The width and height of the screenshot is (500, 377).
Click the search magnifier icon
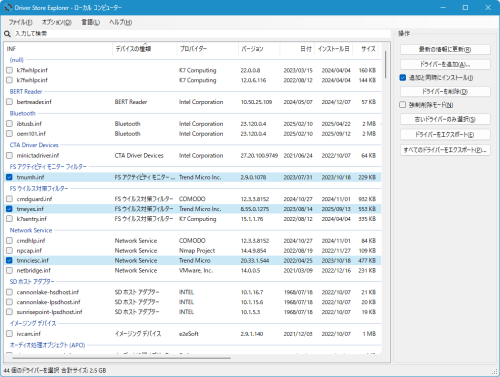click(x=7, y=34)
